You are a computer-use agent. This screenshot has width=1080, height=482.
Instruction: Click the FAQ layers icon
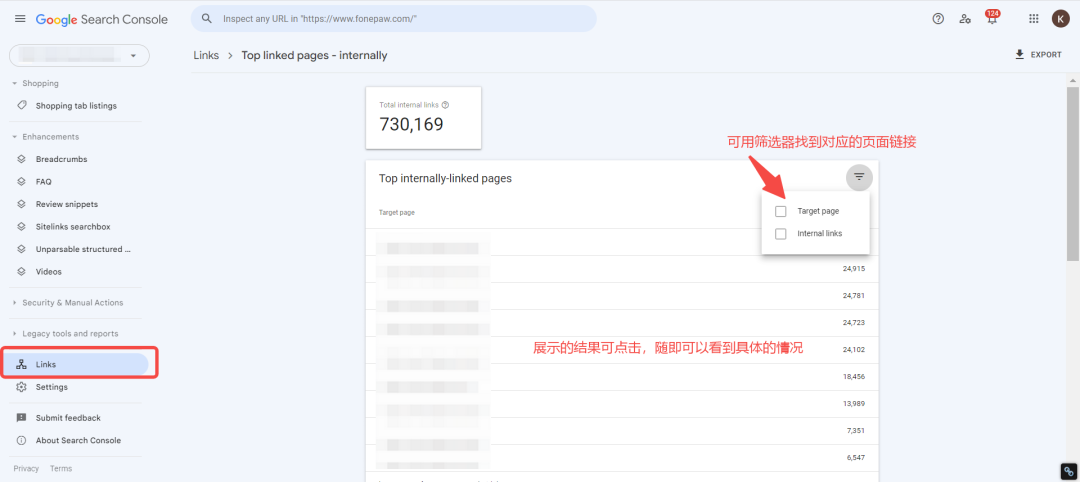tap(22, 182)
